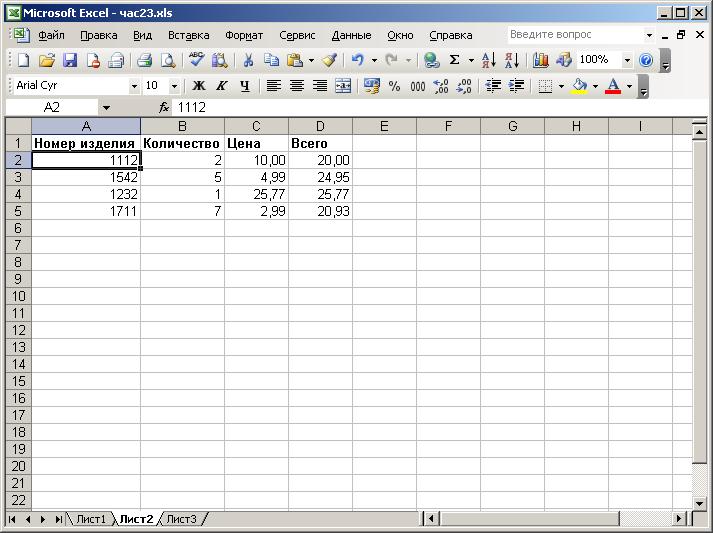Click the AutoSum sigma icon

click(454, 60)
